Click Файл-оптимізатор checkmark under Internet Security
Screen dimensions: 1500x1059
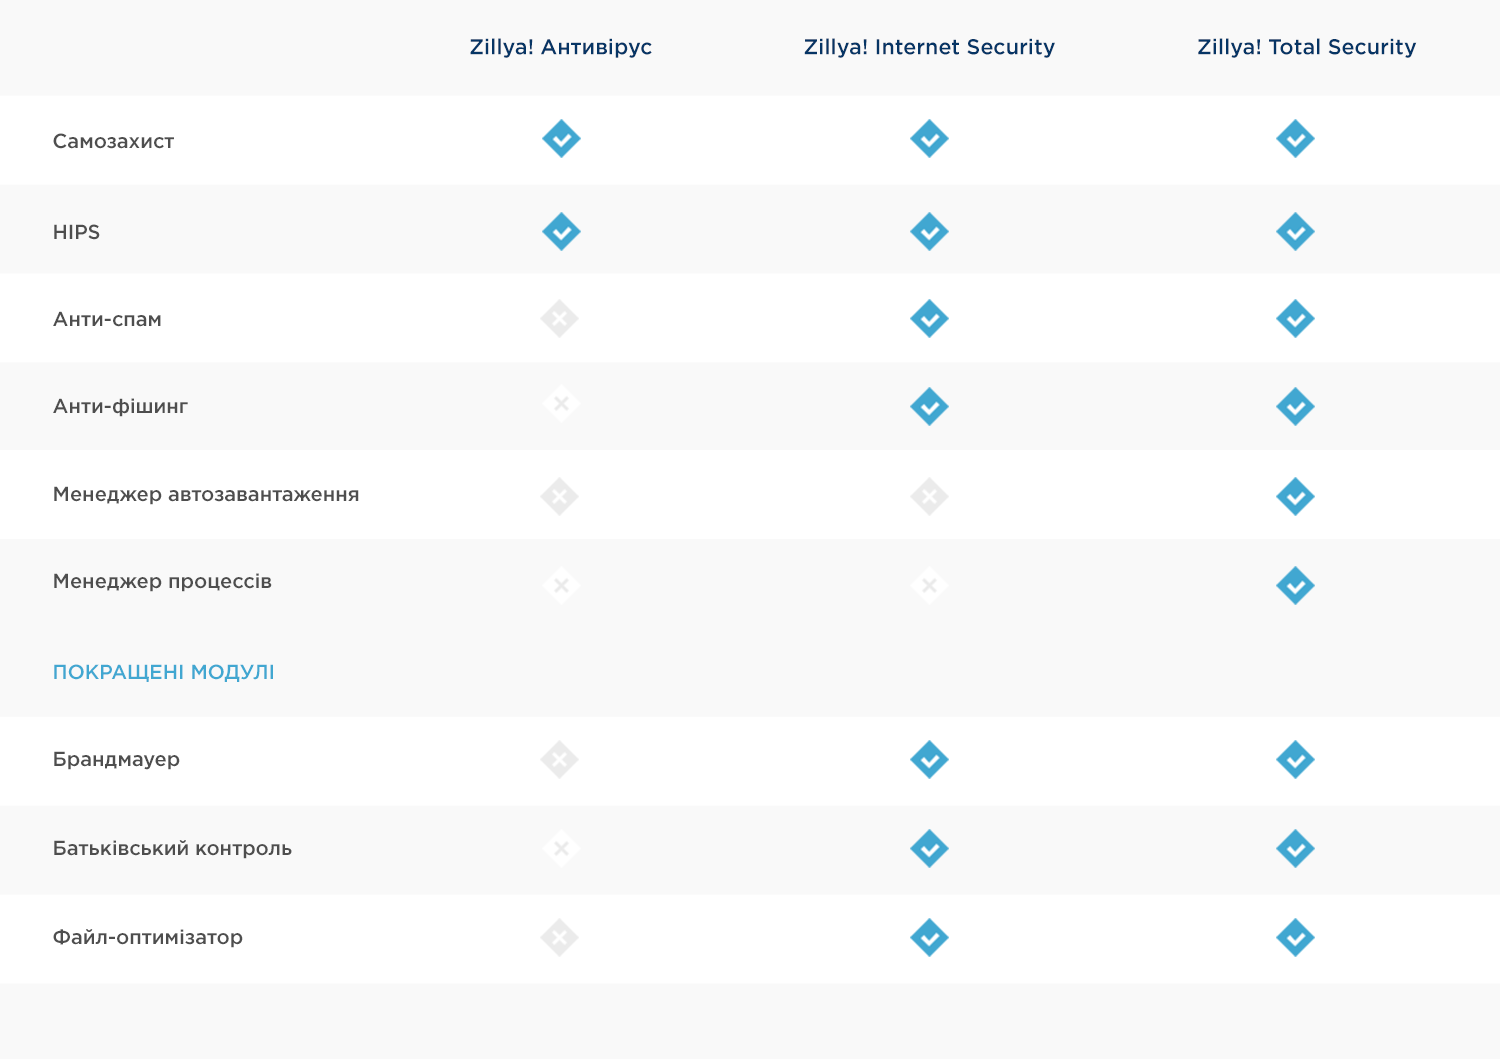(929, 938)
